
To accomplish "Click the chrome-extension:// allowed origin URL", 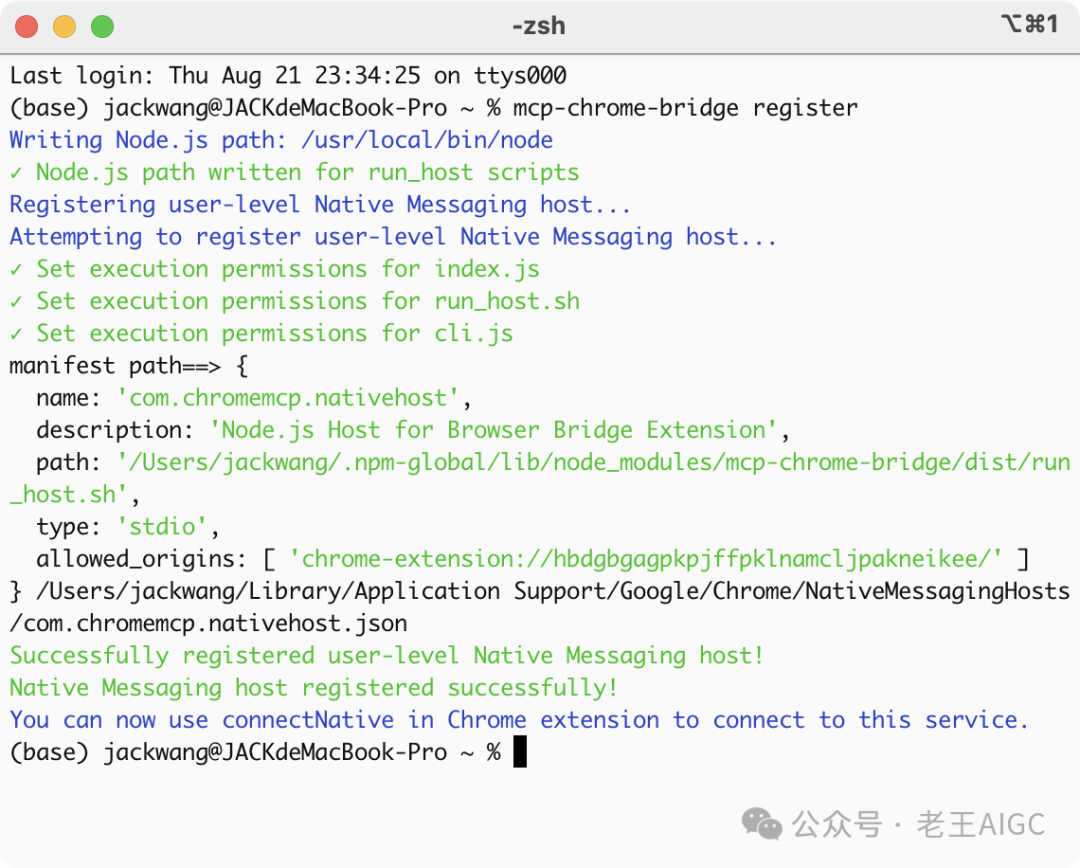I will point(646,559).
